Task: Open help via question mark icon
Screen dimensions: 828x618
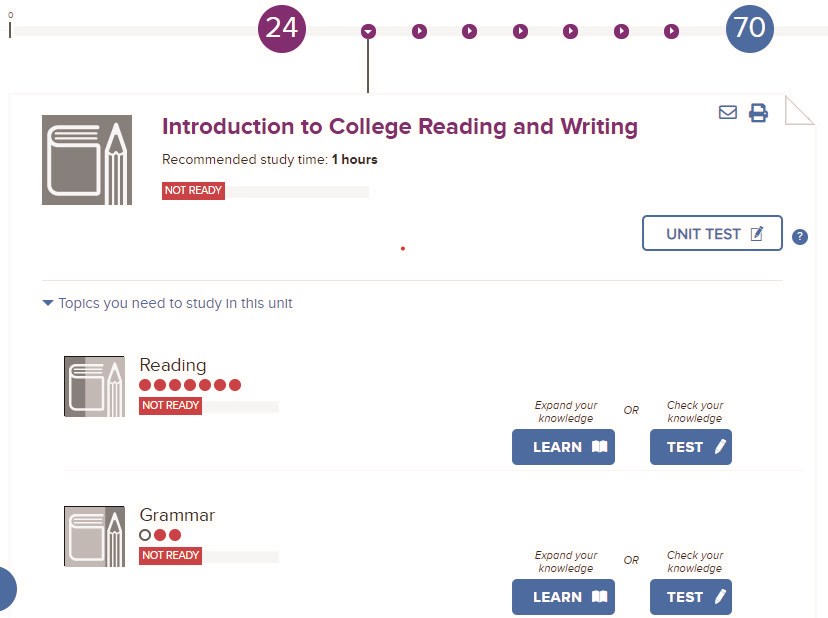Action: (x=799, y=237)
